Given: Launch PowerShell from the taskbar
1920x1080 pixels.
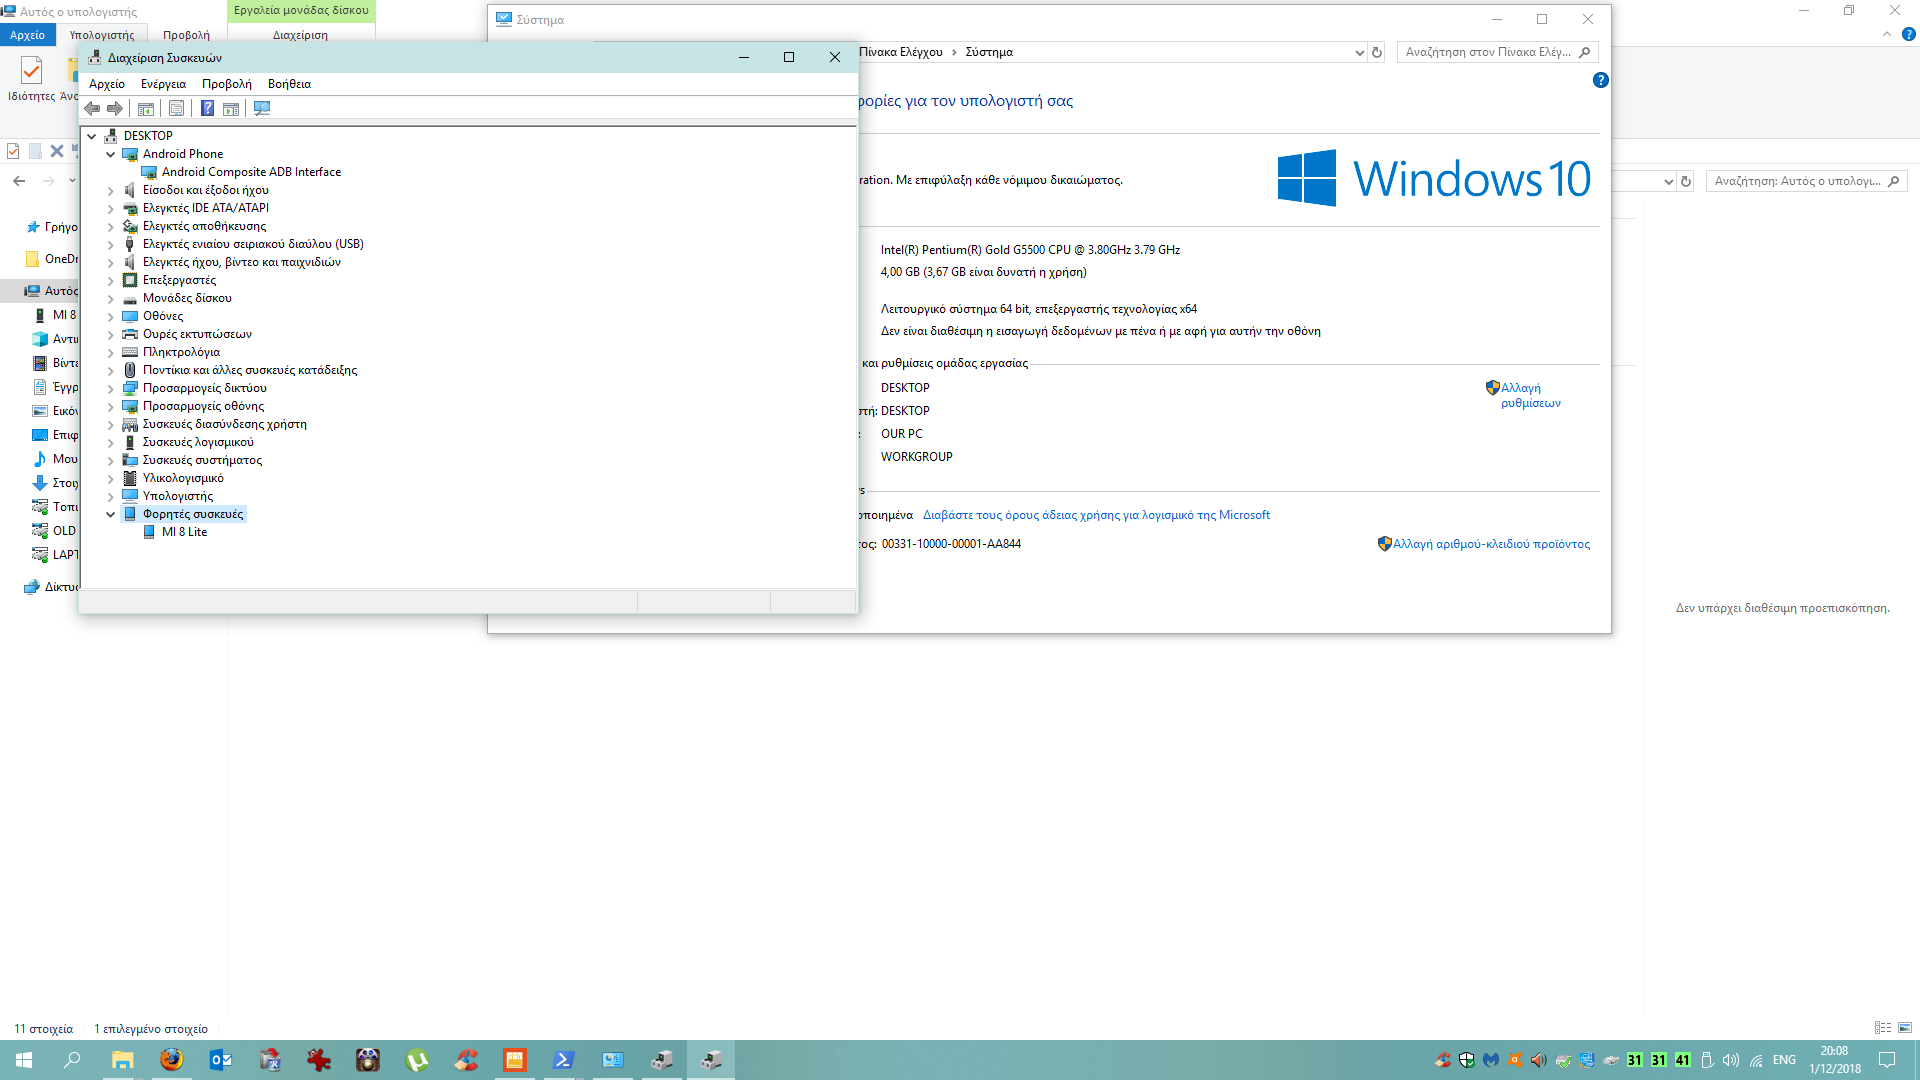Looking at the screenshot, I should (x=564, y=1060).
